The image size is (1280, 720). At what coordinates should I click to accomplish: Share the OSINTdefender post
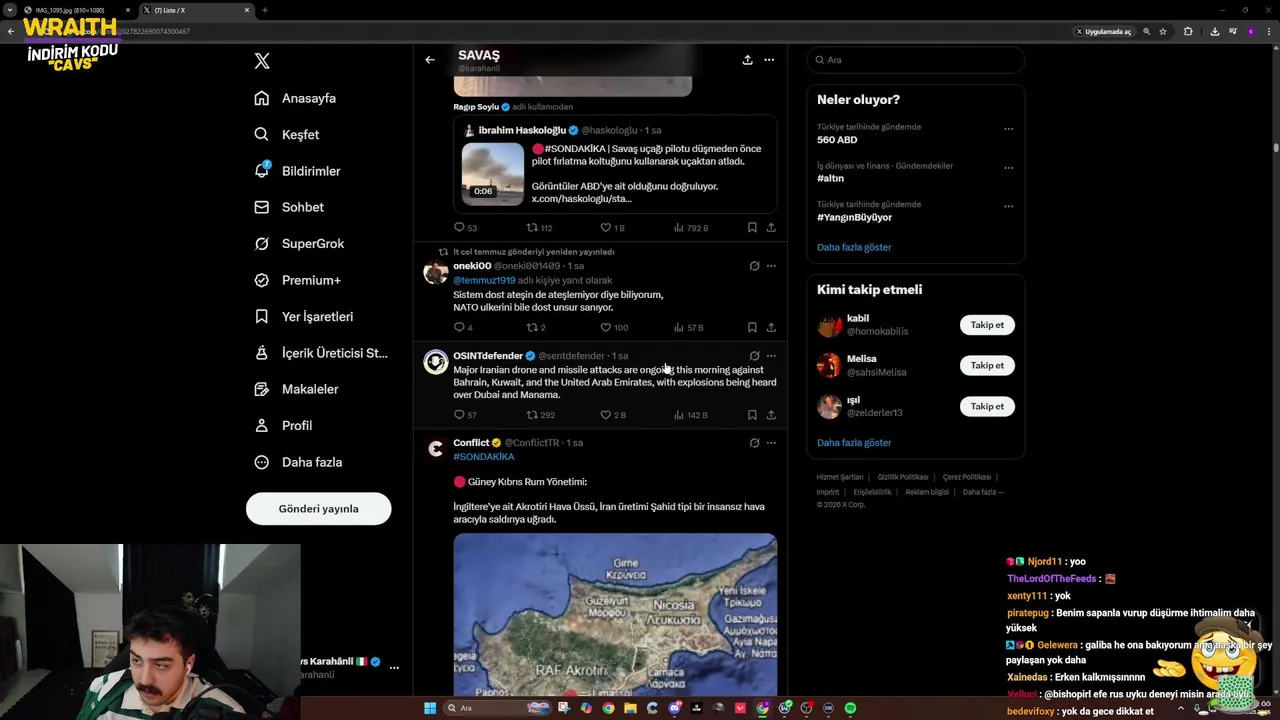pos(771,415)
